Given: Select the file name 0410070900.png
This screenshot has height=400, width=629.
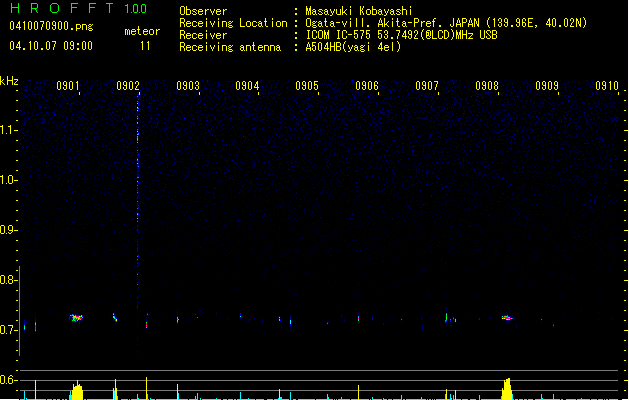Looking at the screenshot, I should pos(51,26).
